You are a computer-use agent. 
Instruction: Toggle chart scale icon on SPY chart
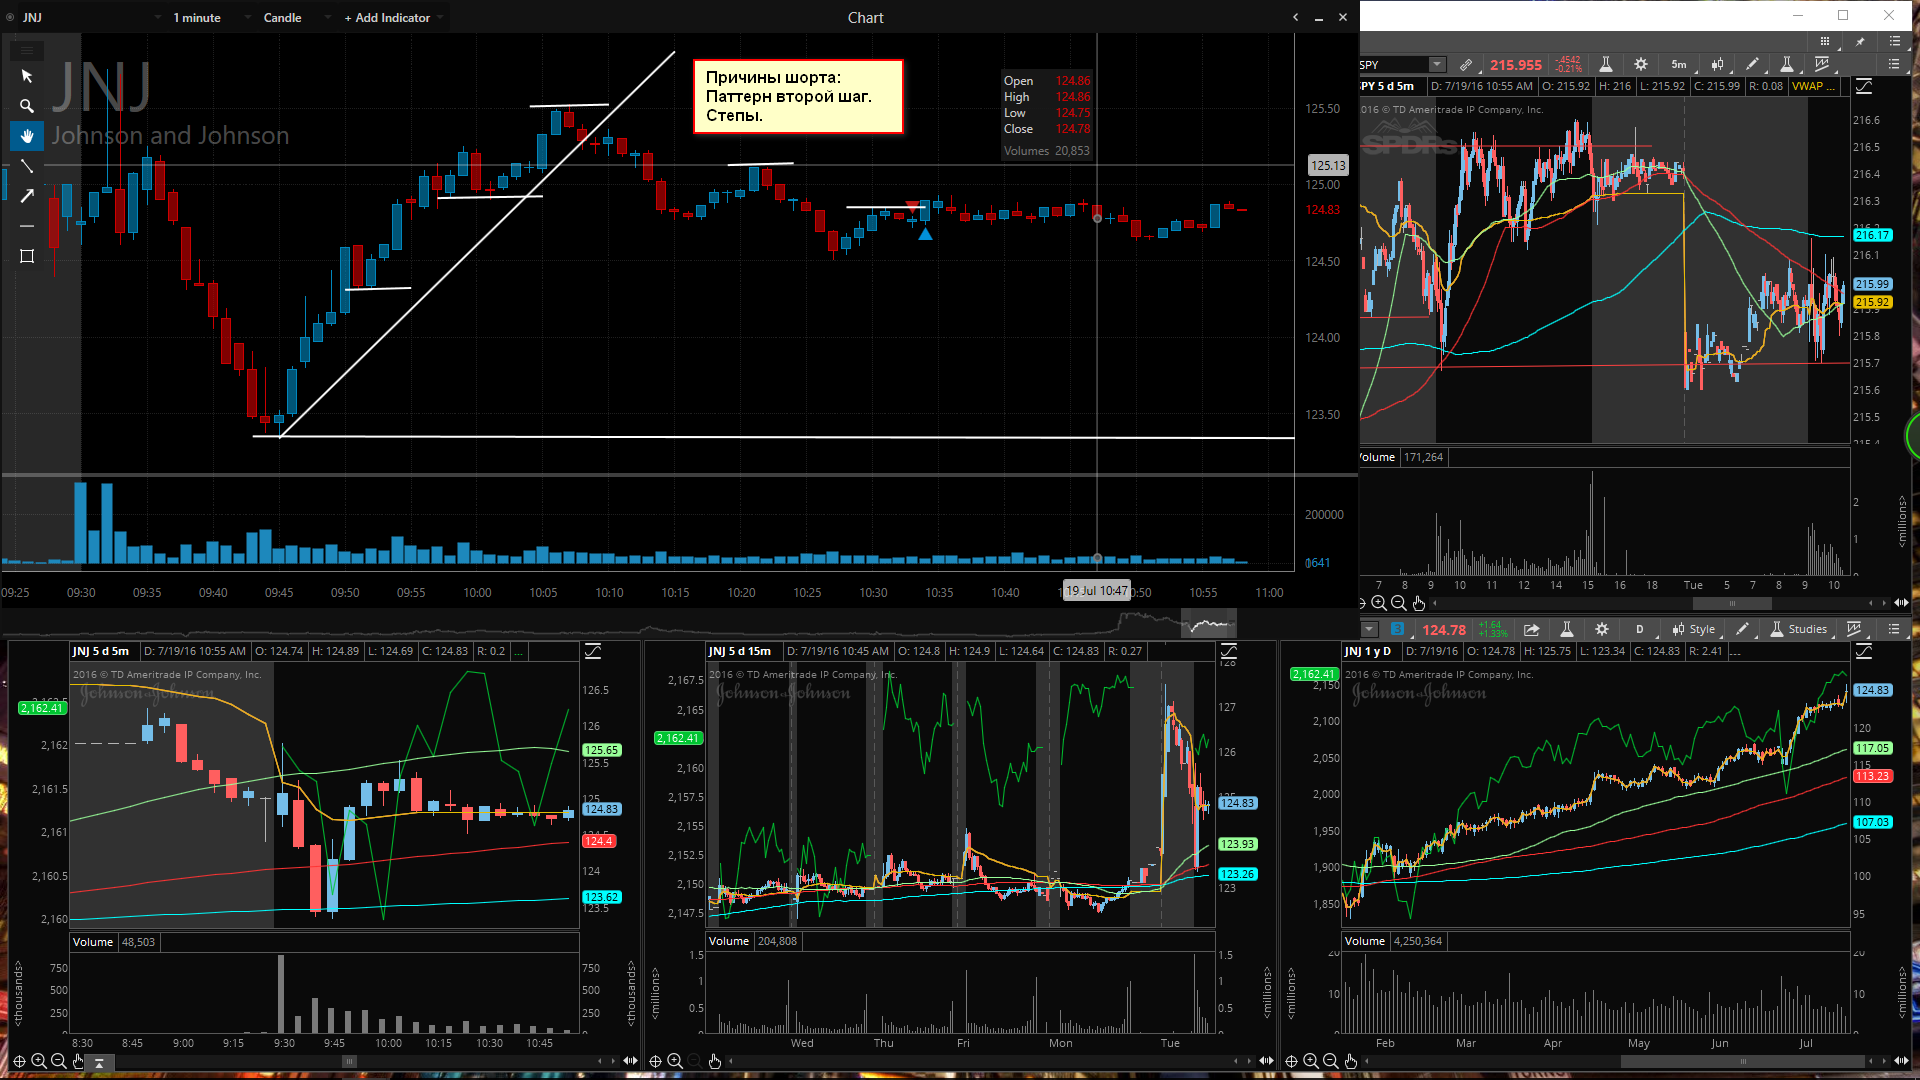point(1864,87)
